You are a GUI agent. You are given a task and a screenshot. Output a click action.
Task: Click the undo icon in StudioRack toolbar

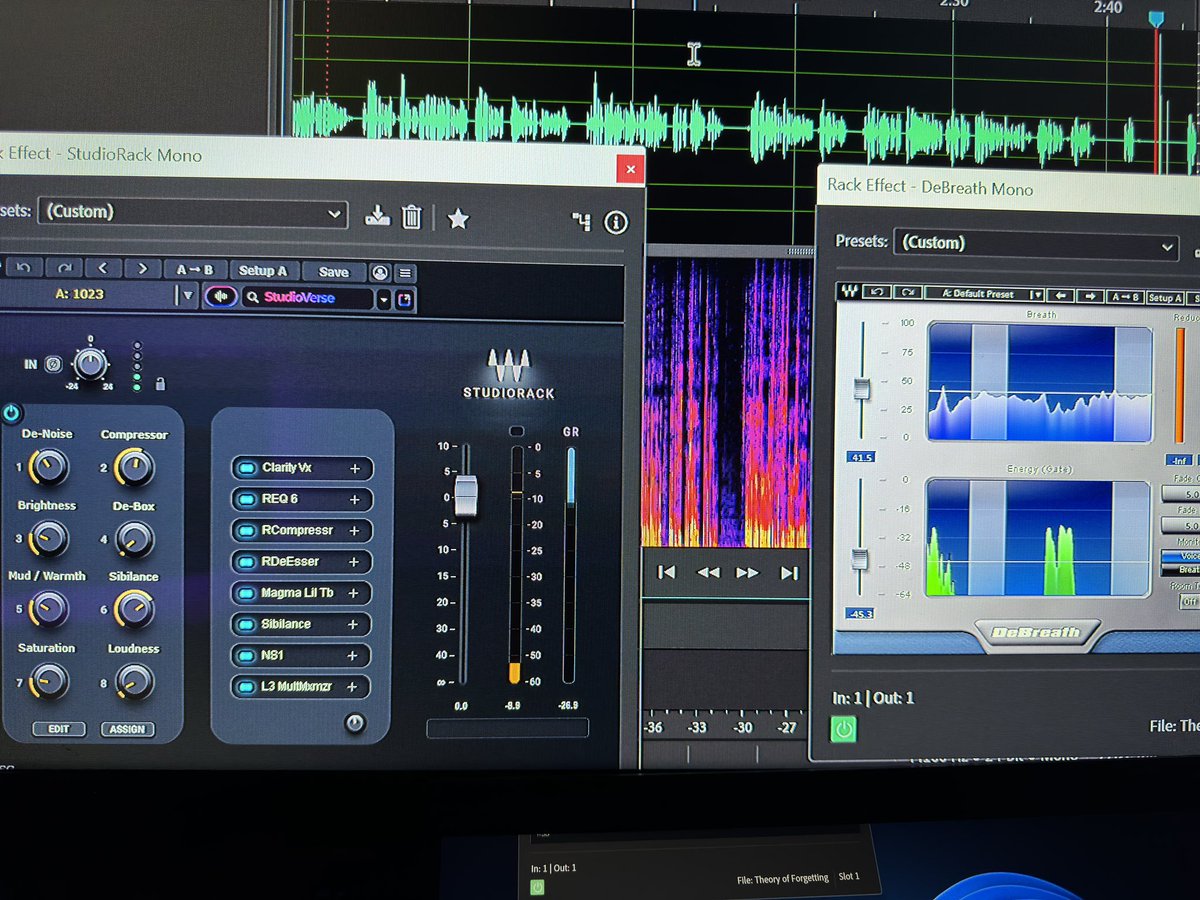(23, 270)
